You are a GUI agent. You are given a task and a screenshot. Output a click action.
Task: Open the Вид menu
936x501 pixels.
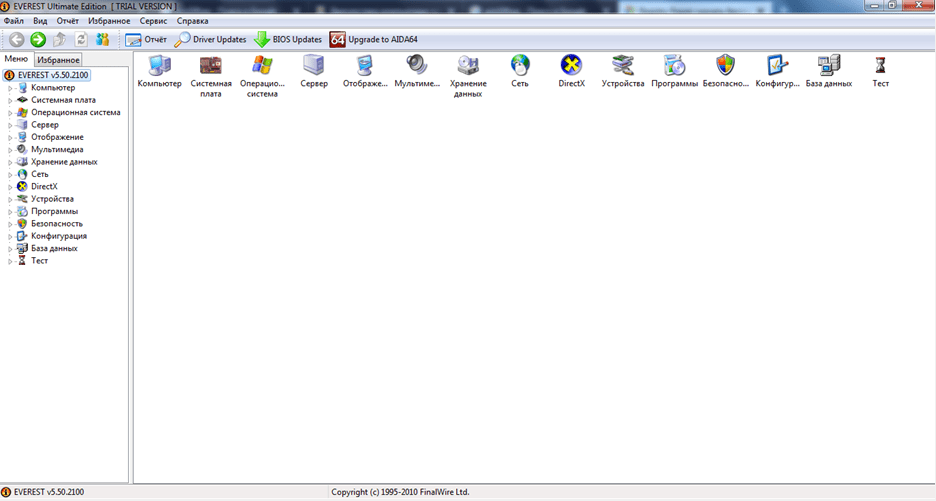(x=40, y=21)
